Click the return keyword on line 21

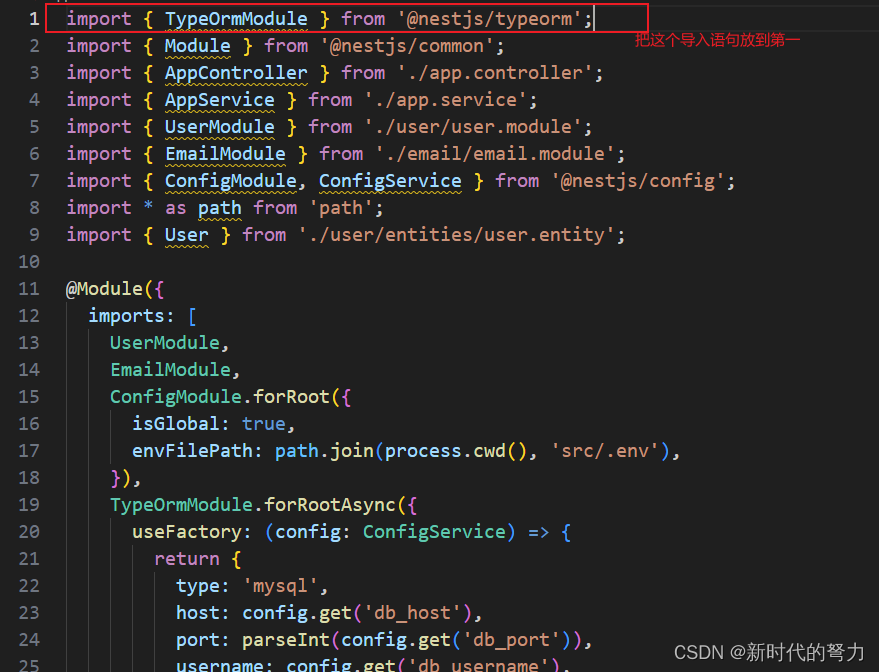(187, 558)
